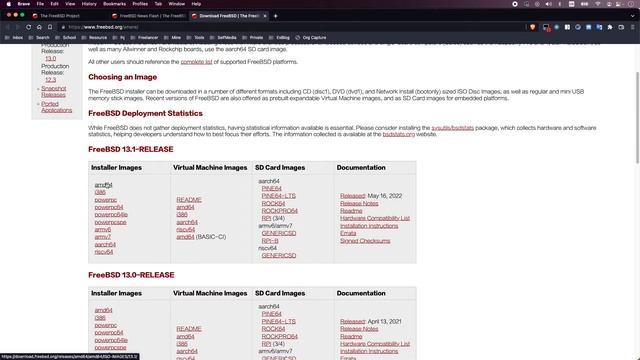Open the Extensions puzzle piece icon
This screenshot has height=360, width=640.
[610, 27]
